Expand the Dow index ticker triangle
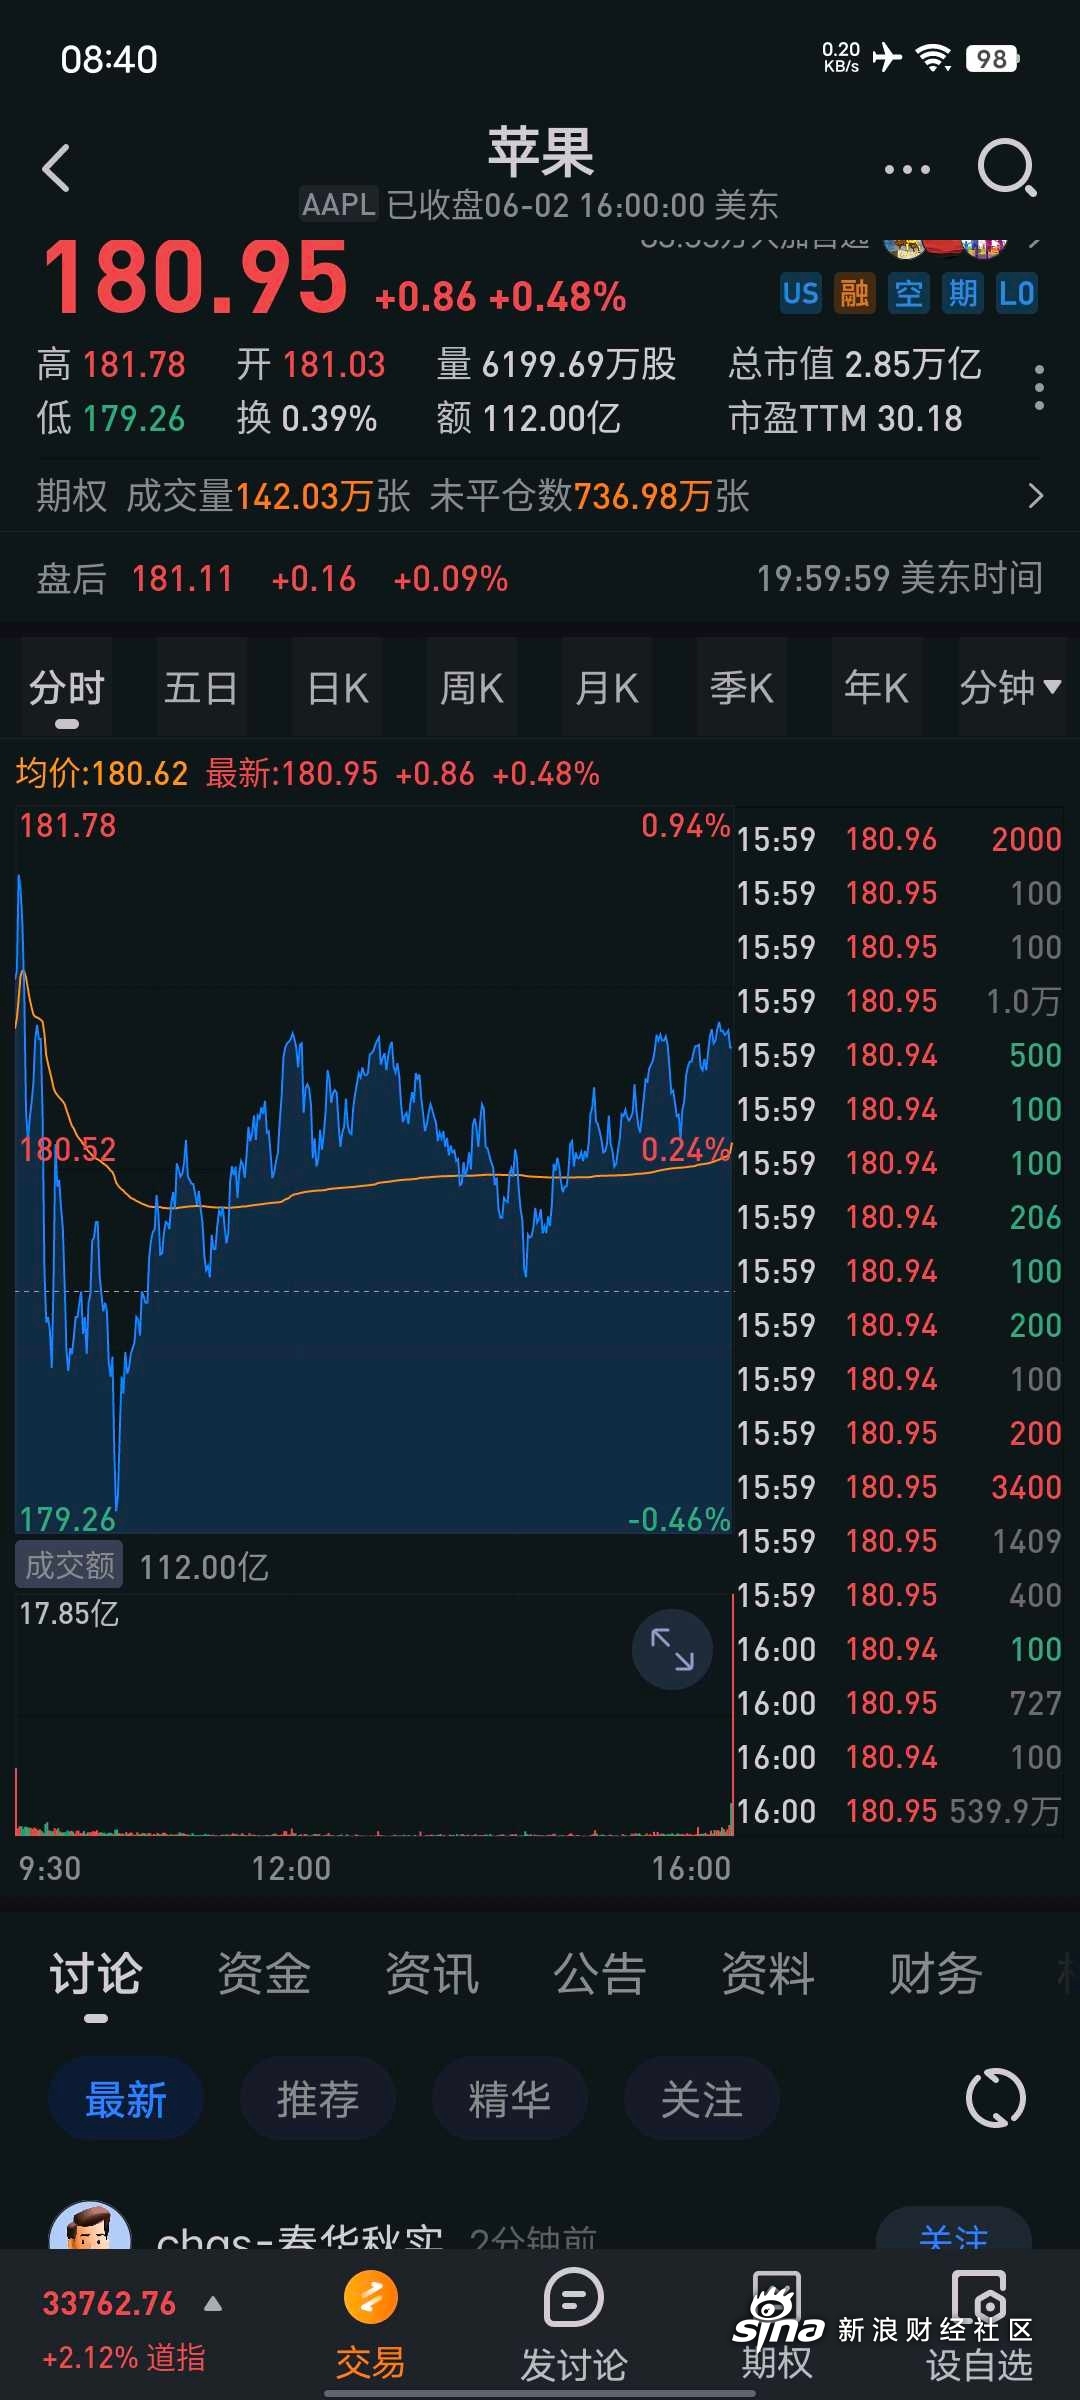Viewport: 1080px width, 2400px height. (x=213, y=2304)
